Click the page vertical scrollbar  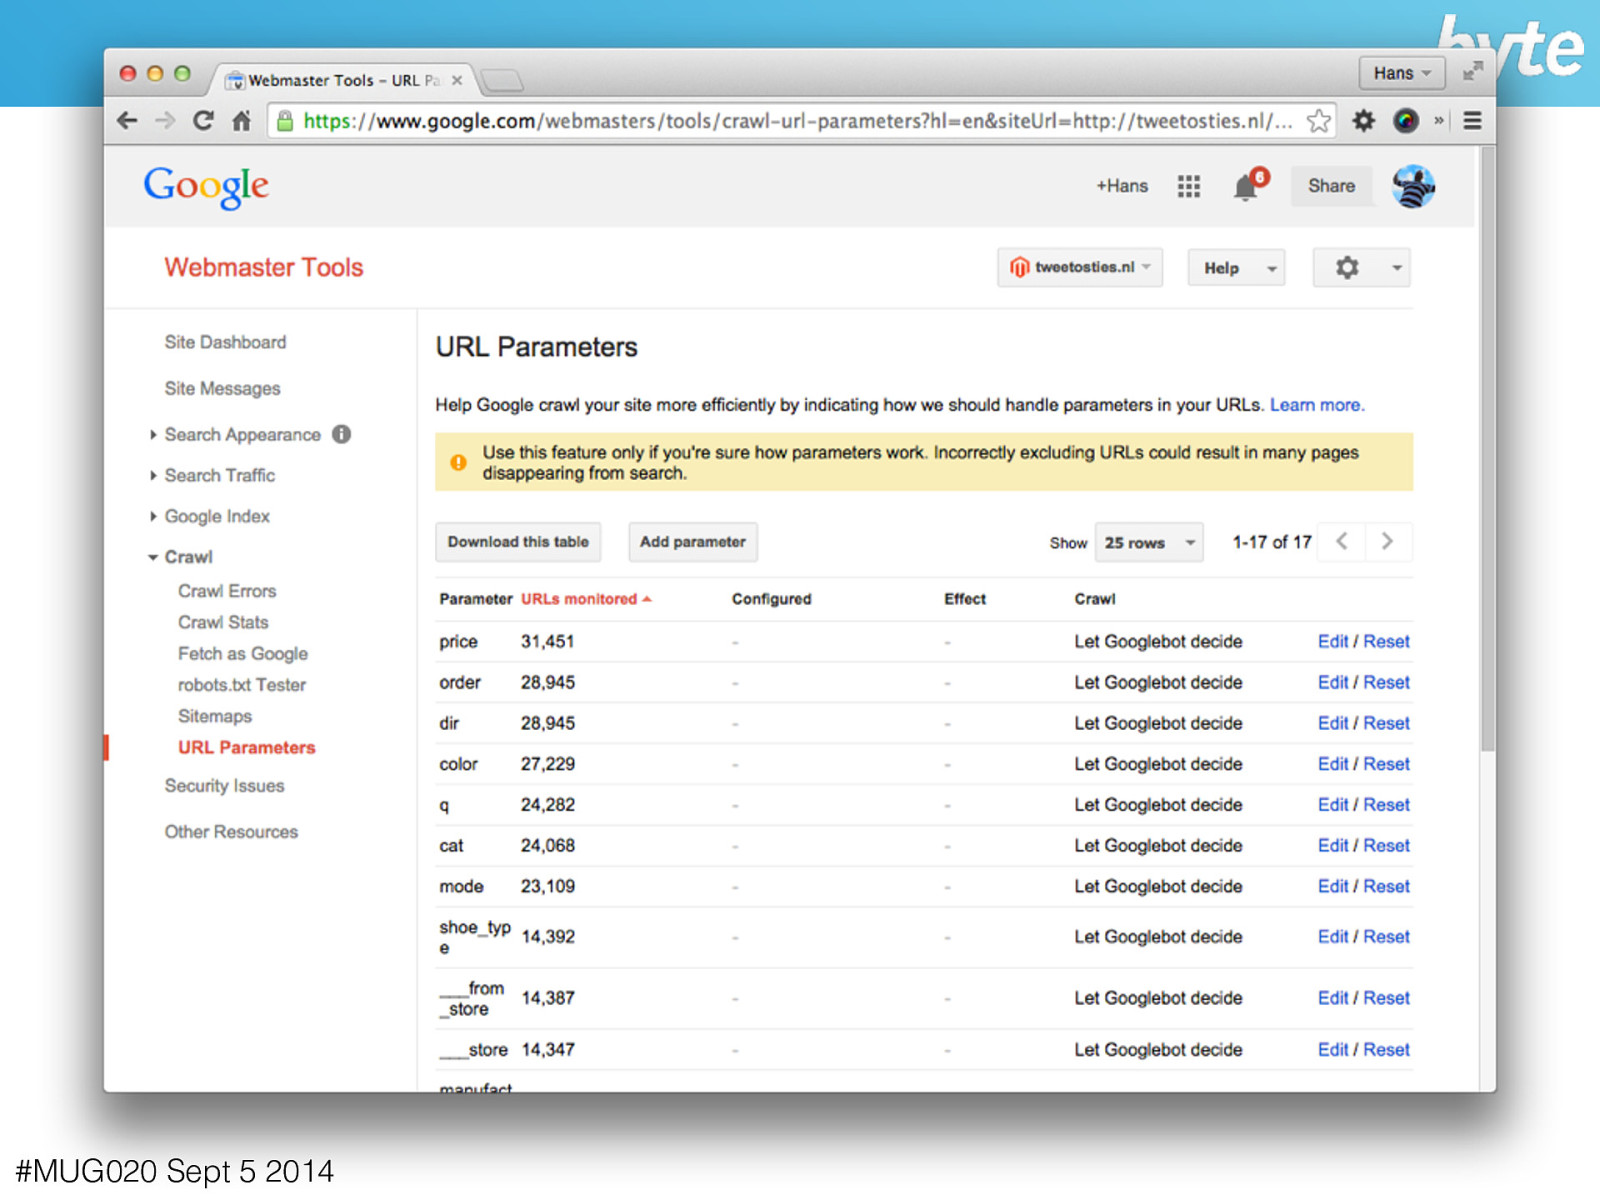(x=1488, y=450)
